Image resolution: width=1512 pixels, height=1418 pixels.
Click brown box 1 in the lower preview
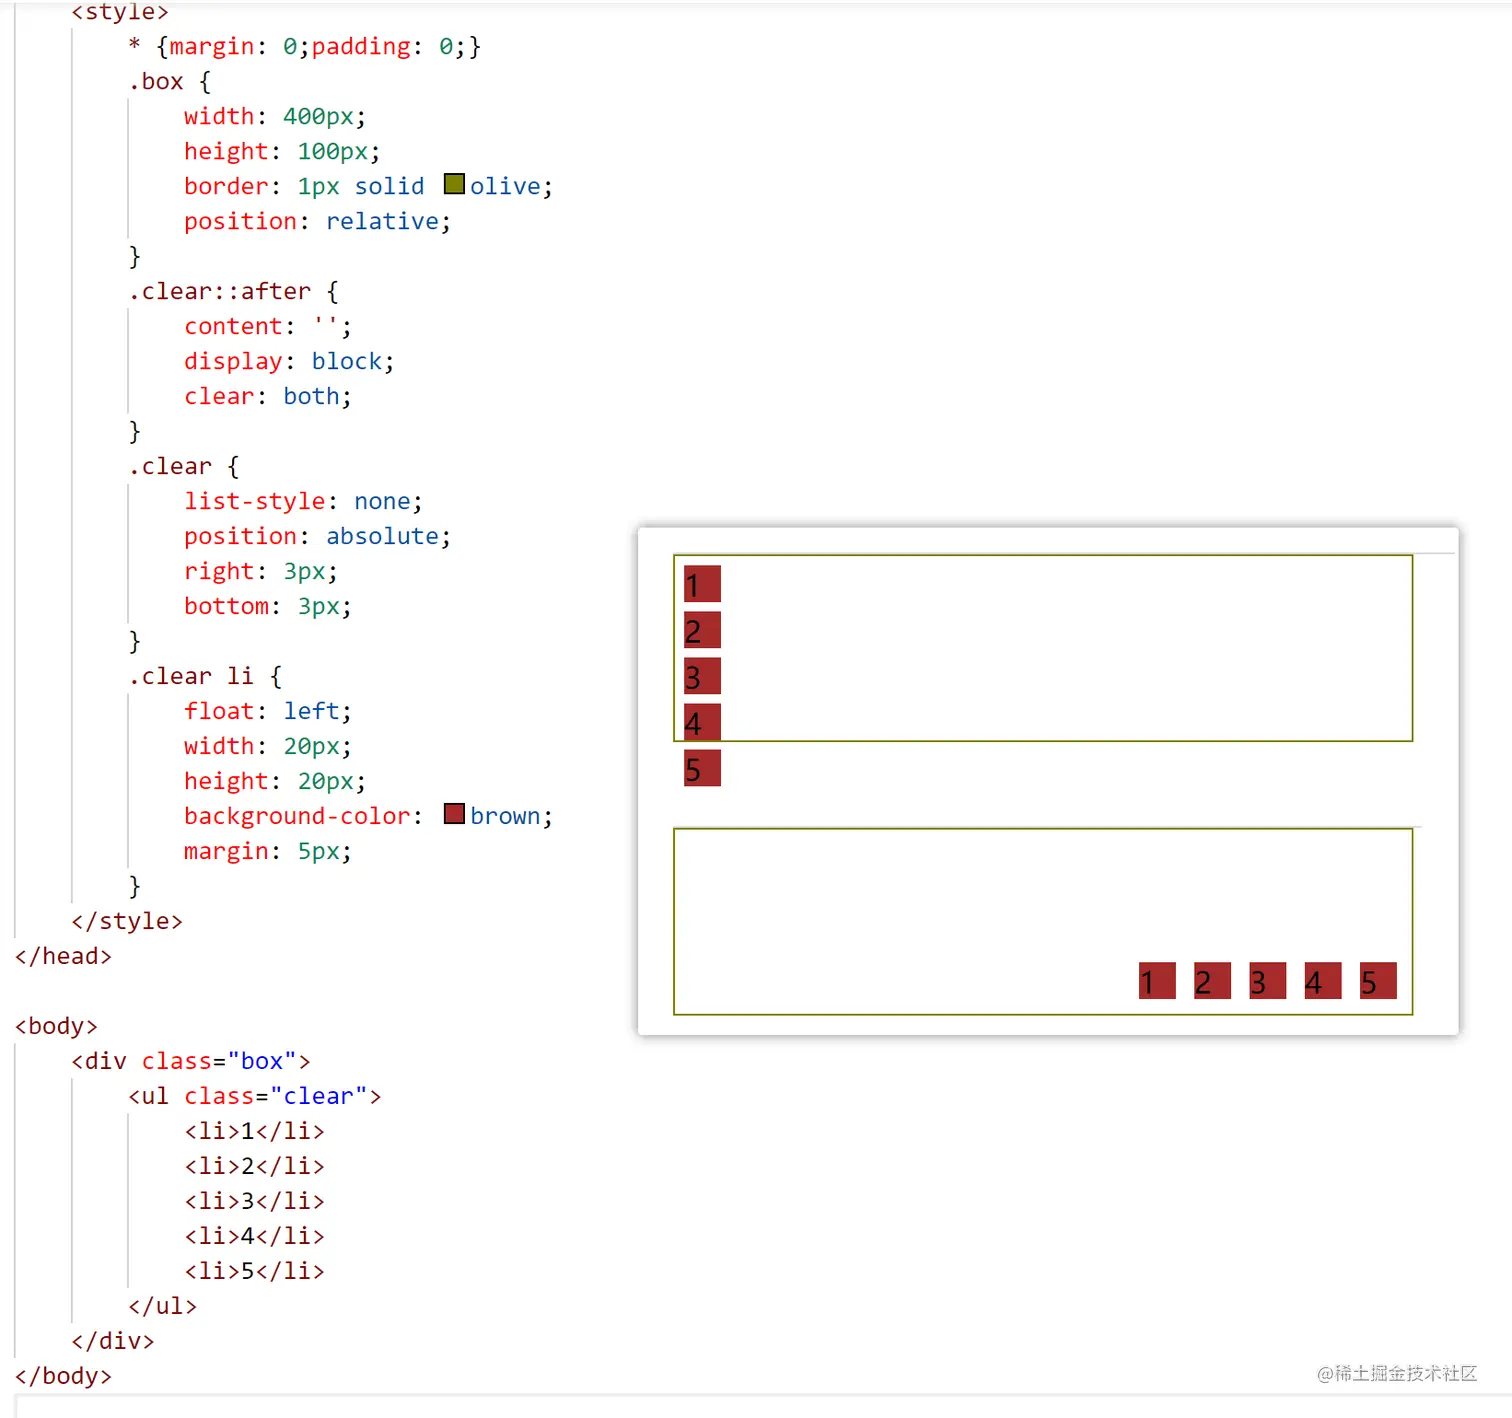[1157, 981]
